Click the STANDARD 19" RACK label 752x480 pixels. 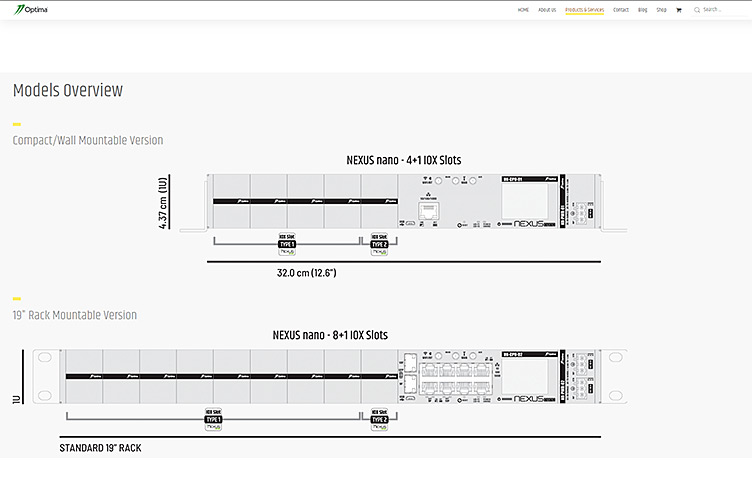point(100,448)
